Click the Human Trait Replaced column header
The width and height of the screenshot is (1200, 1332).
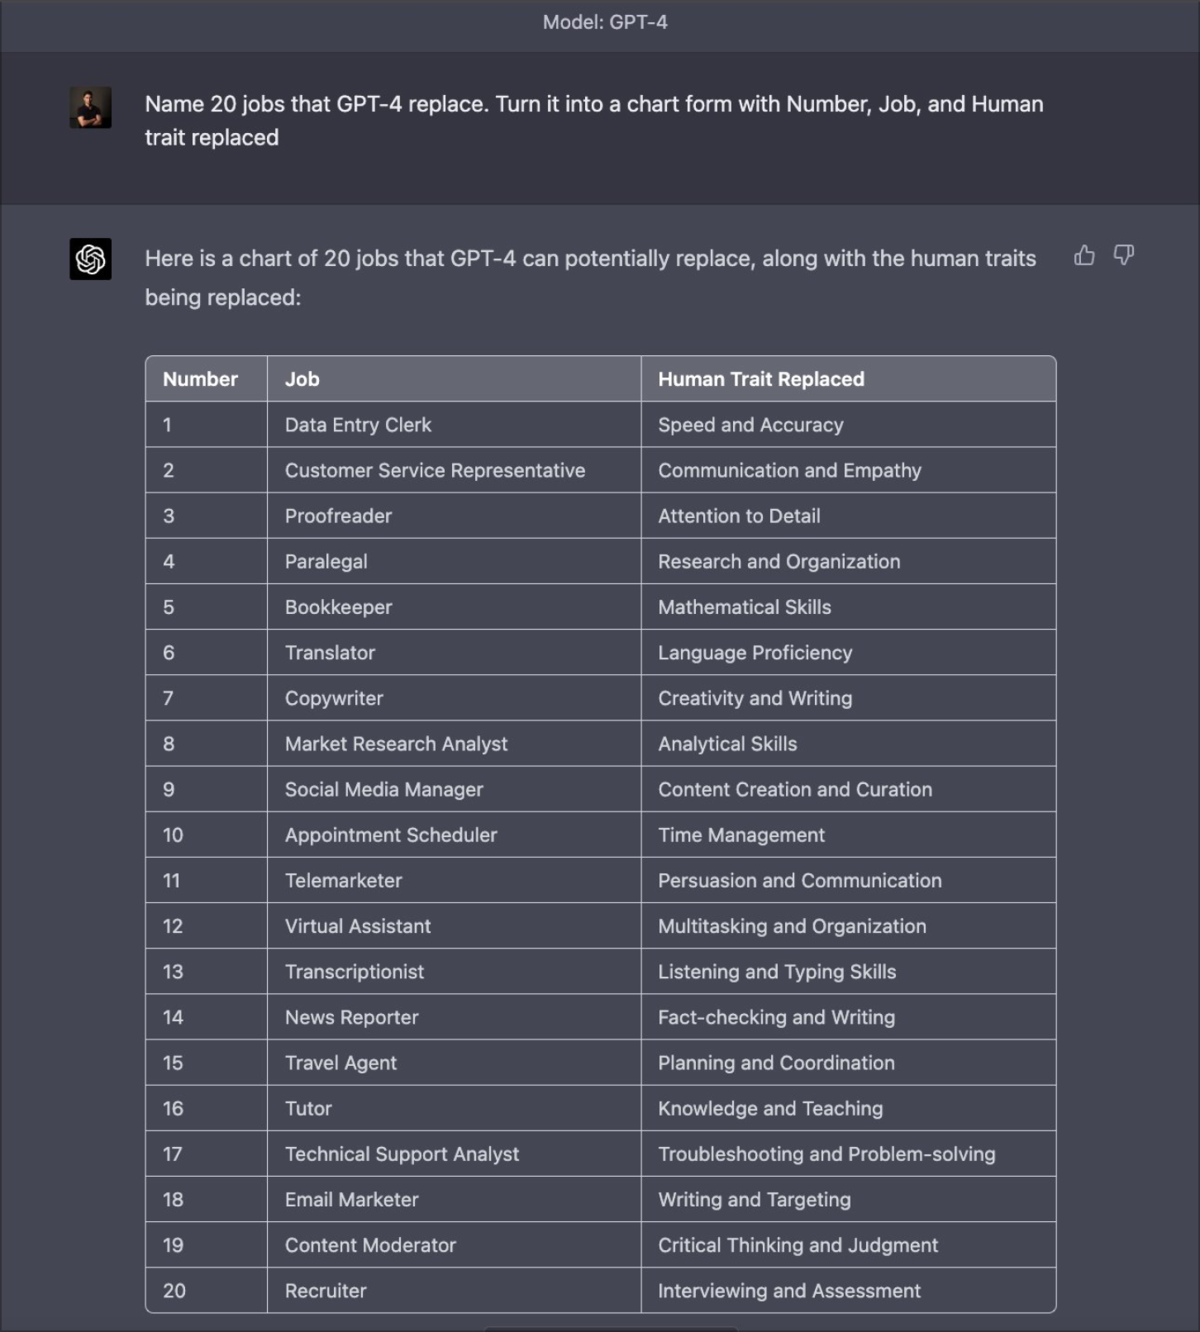coord(760,379)
